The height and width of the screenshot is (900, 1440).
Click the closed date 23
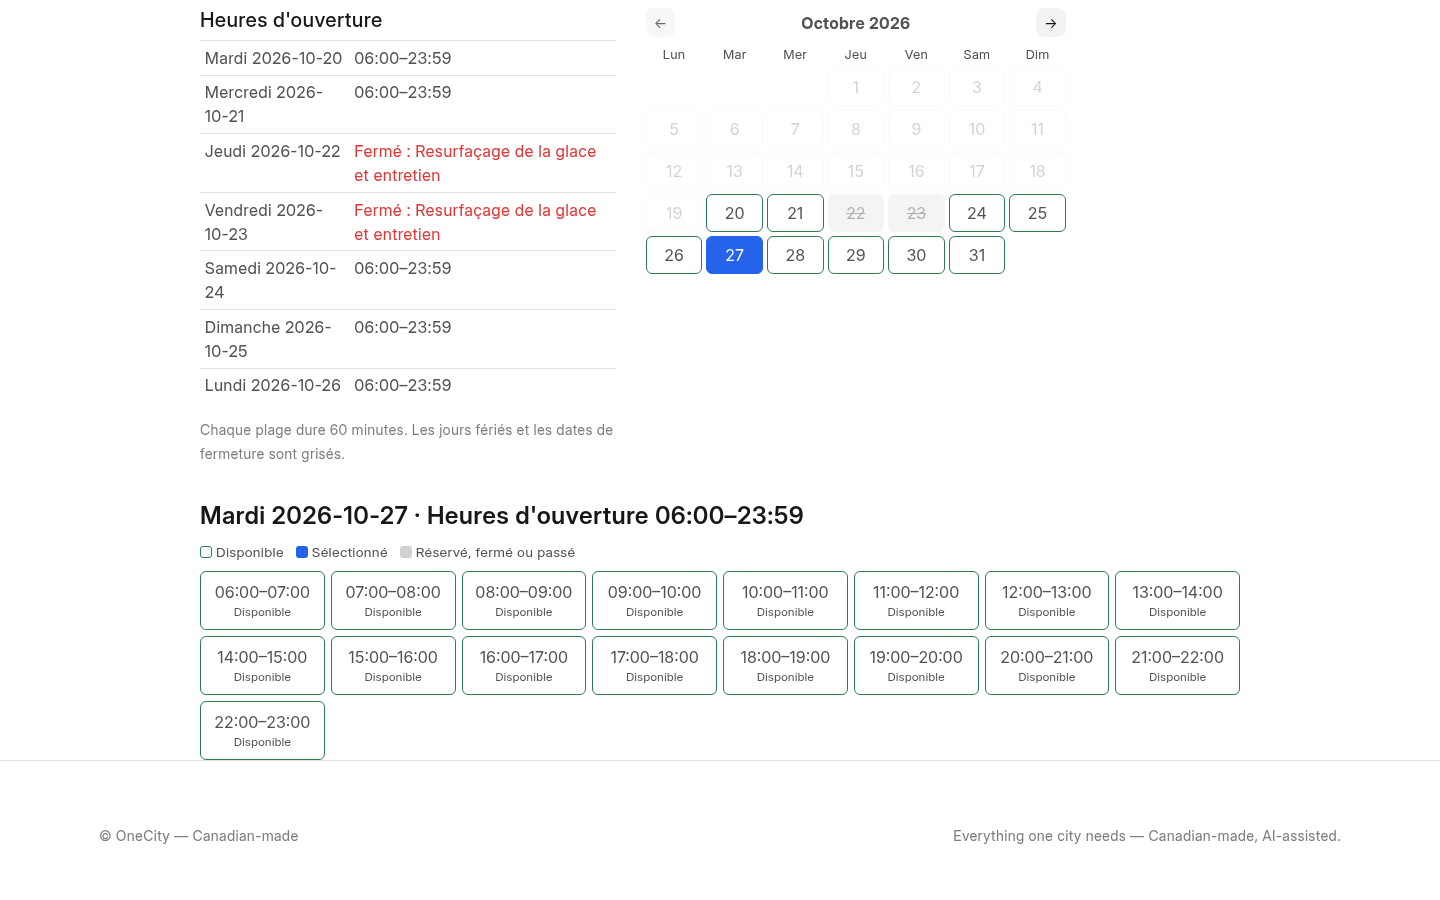click(x=916, y=213)
